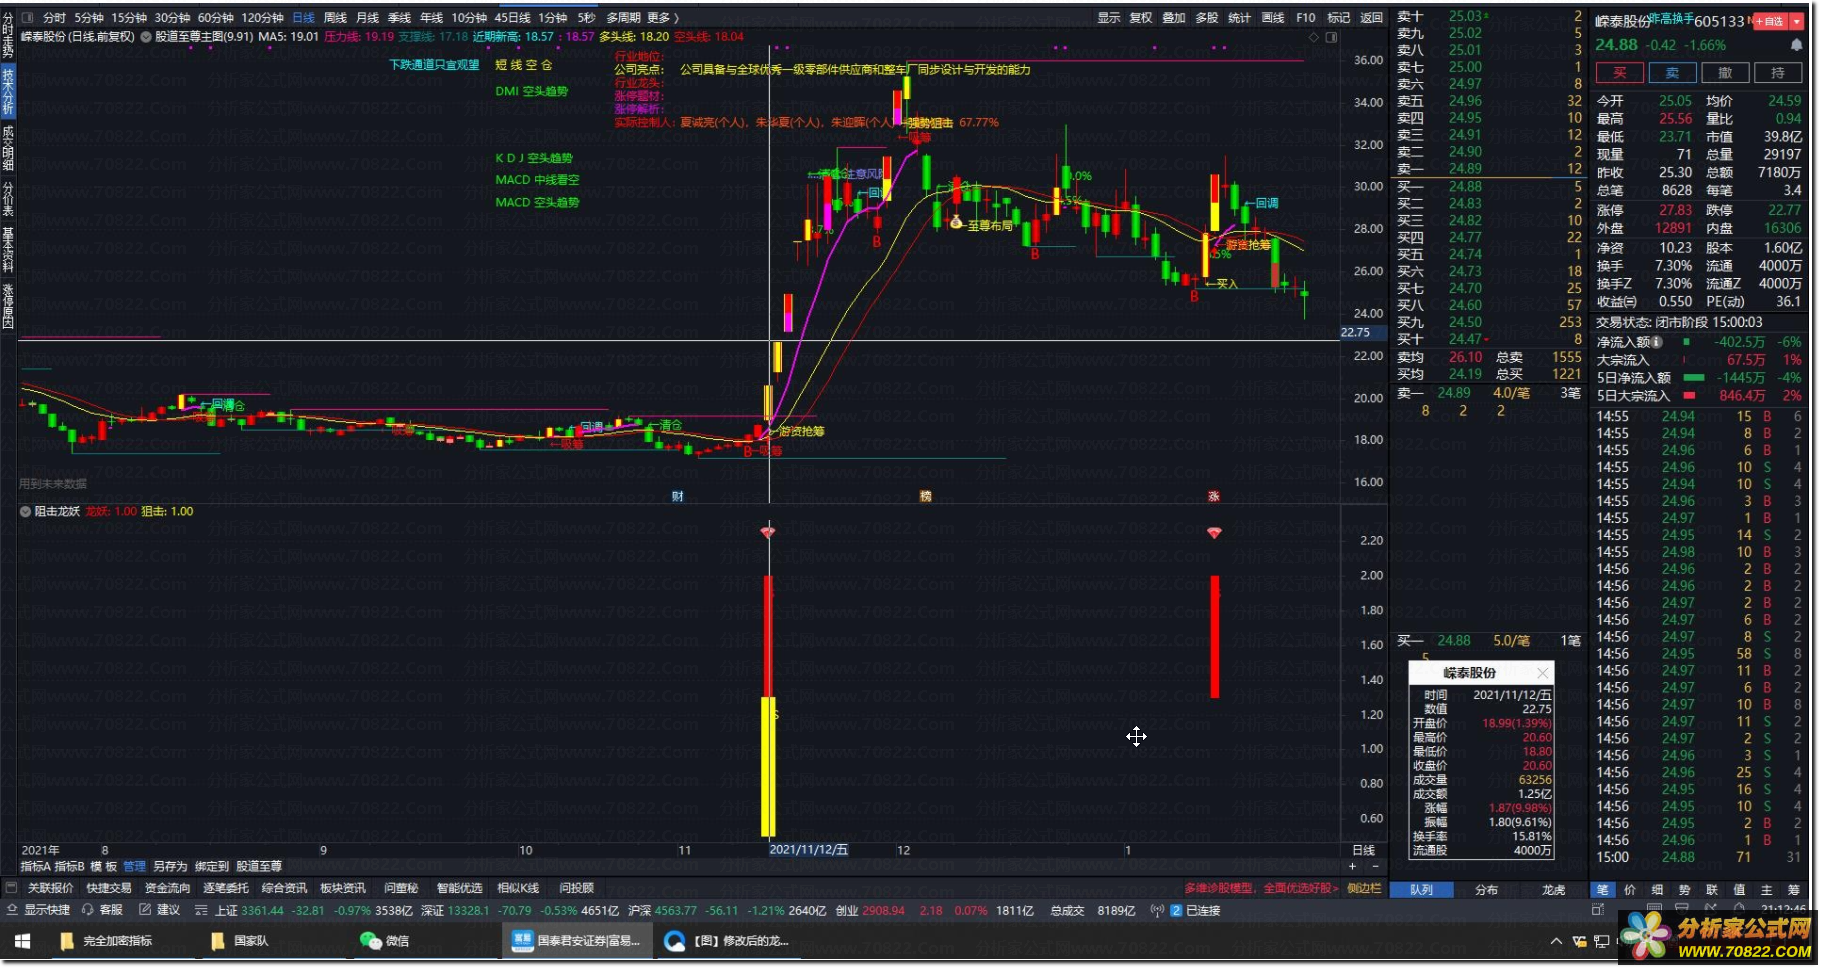The height and width of the screenshot is (968, 1821).
Task: Click the layout panel icon left of 分时
Action: point(27,18)
